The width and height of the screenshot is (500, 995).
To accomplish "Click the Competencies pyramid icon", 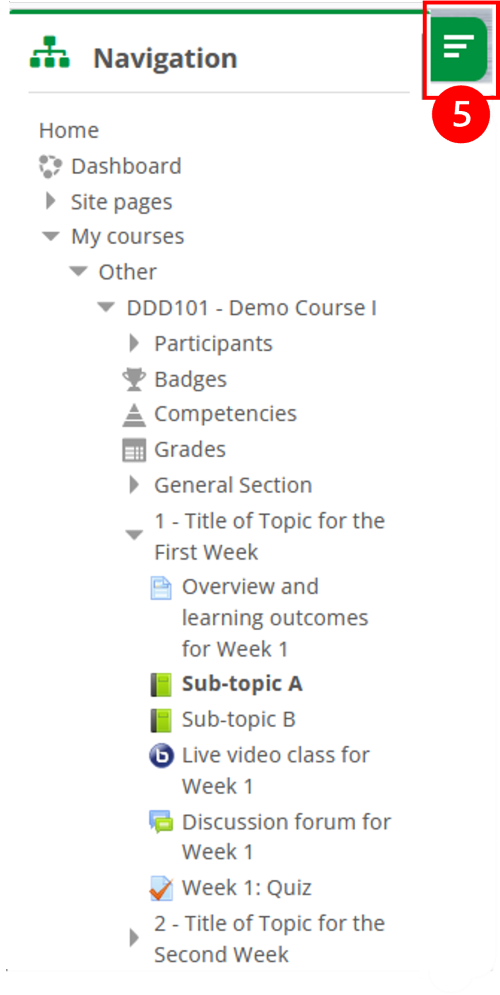I will (x=134, y=414).
